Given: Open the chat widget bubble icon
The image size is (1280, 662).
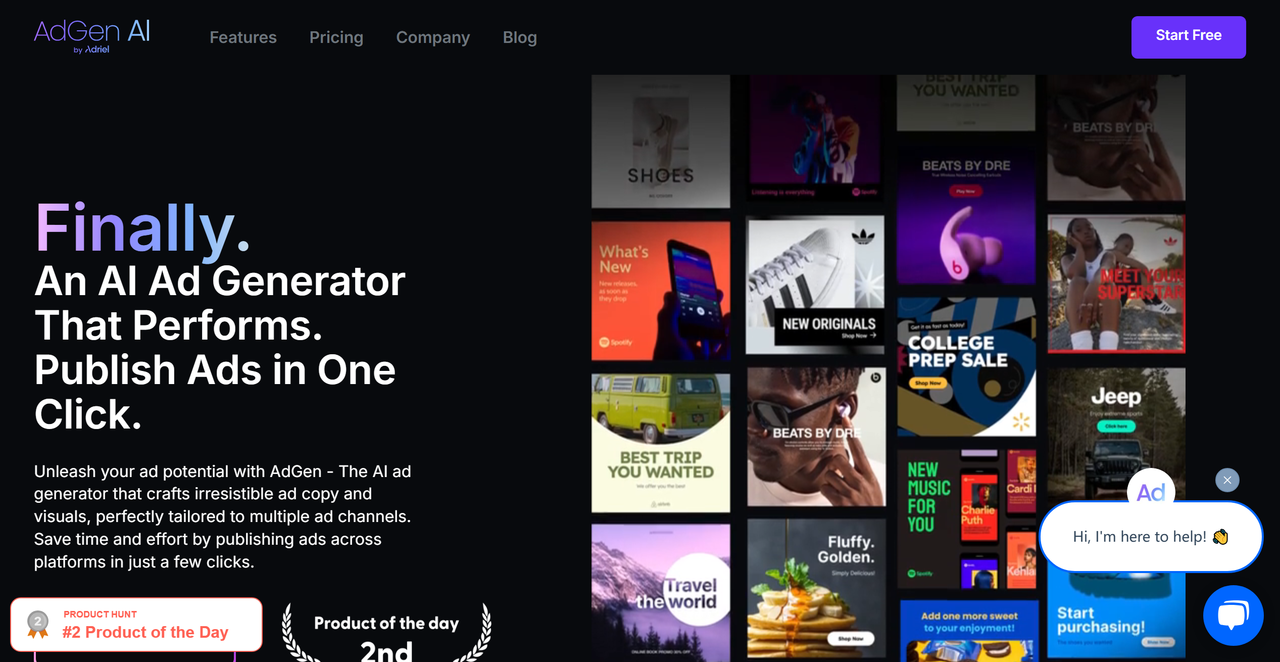Looking at the screenshot, I should tap(1233, 615).
